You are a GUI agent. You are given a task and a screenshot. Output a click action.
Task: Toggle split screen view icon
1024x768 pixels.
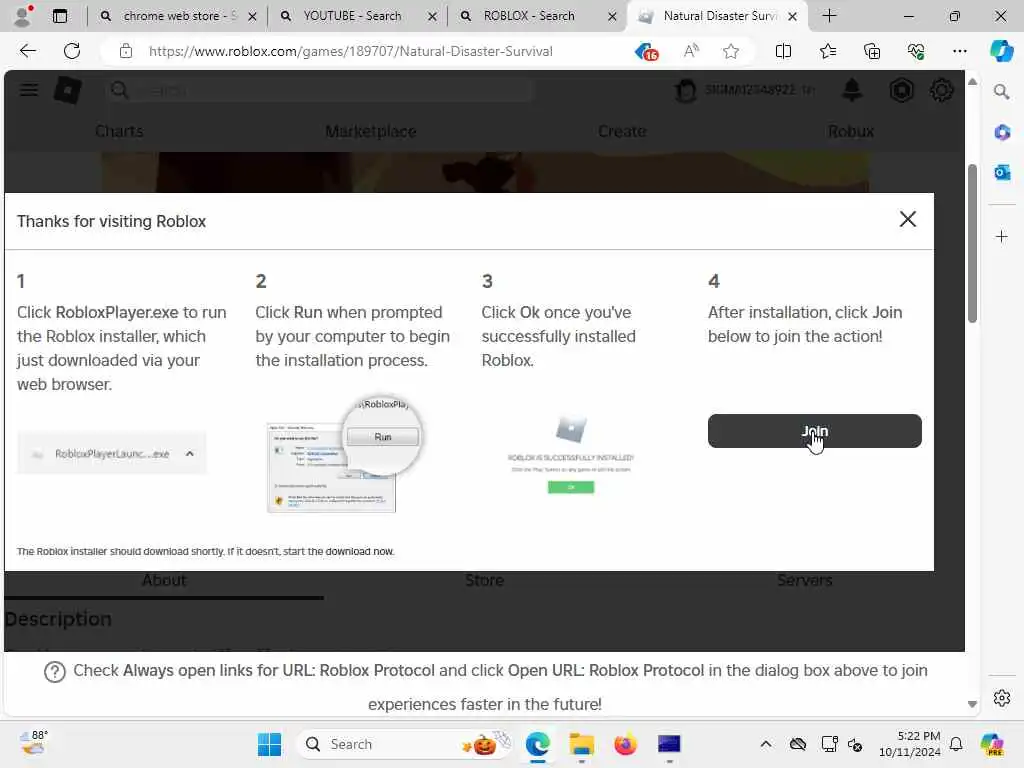[783, 51]
